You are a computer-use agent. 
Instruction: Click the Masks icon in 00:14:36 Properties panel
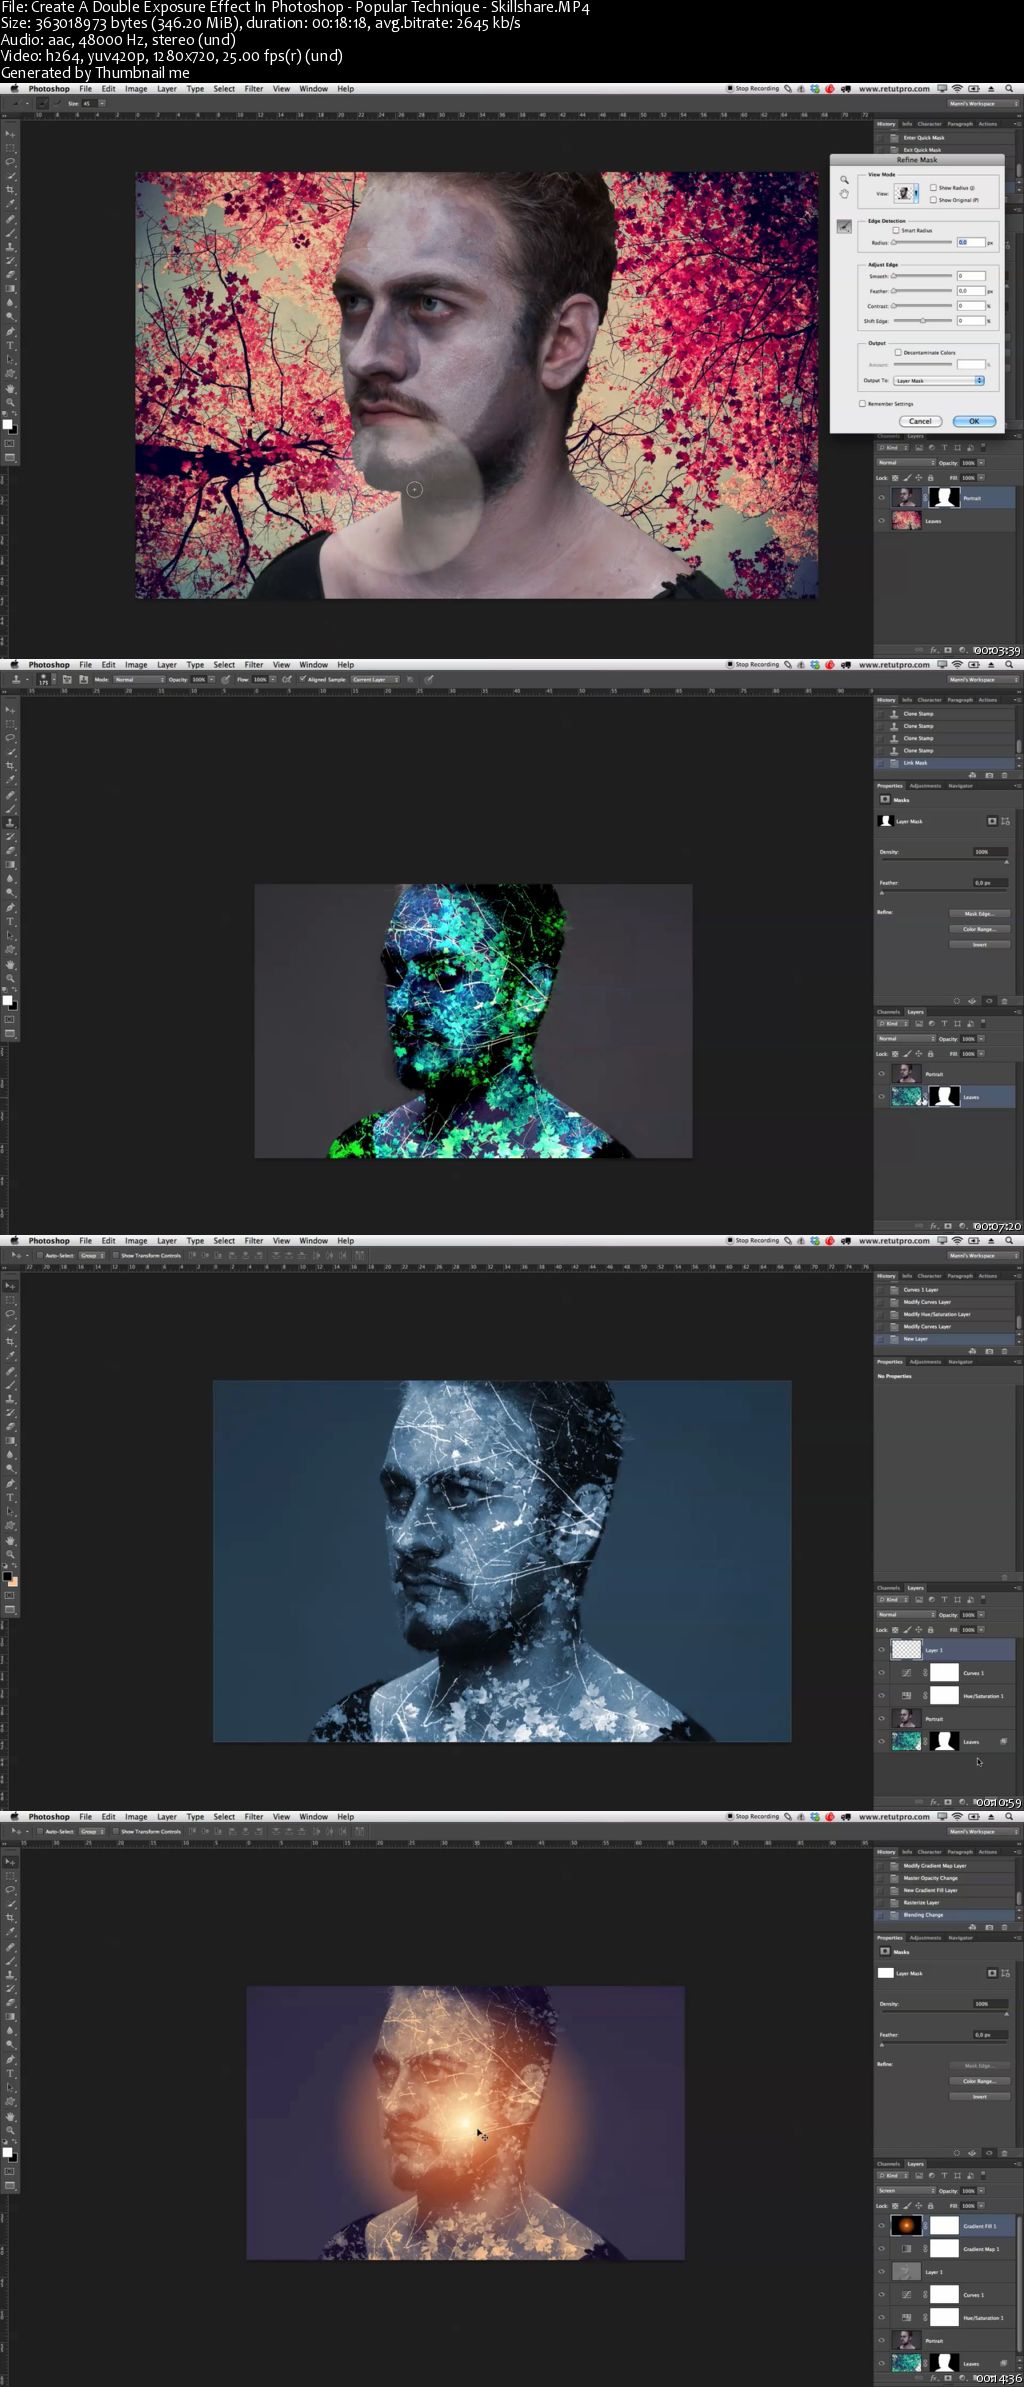(885, 1951)
